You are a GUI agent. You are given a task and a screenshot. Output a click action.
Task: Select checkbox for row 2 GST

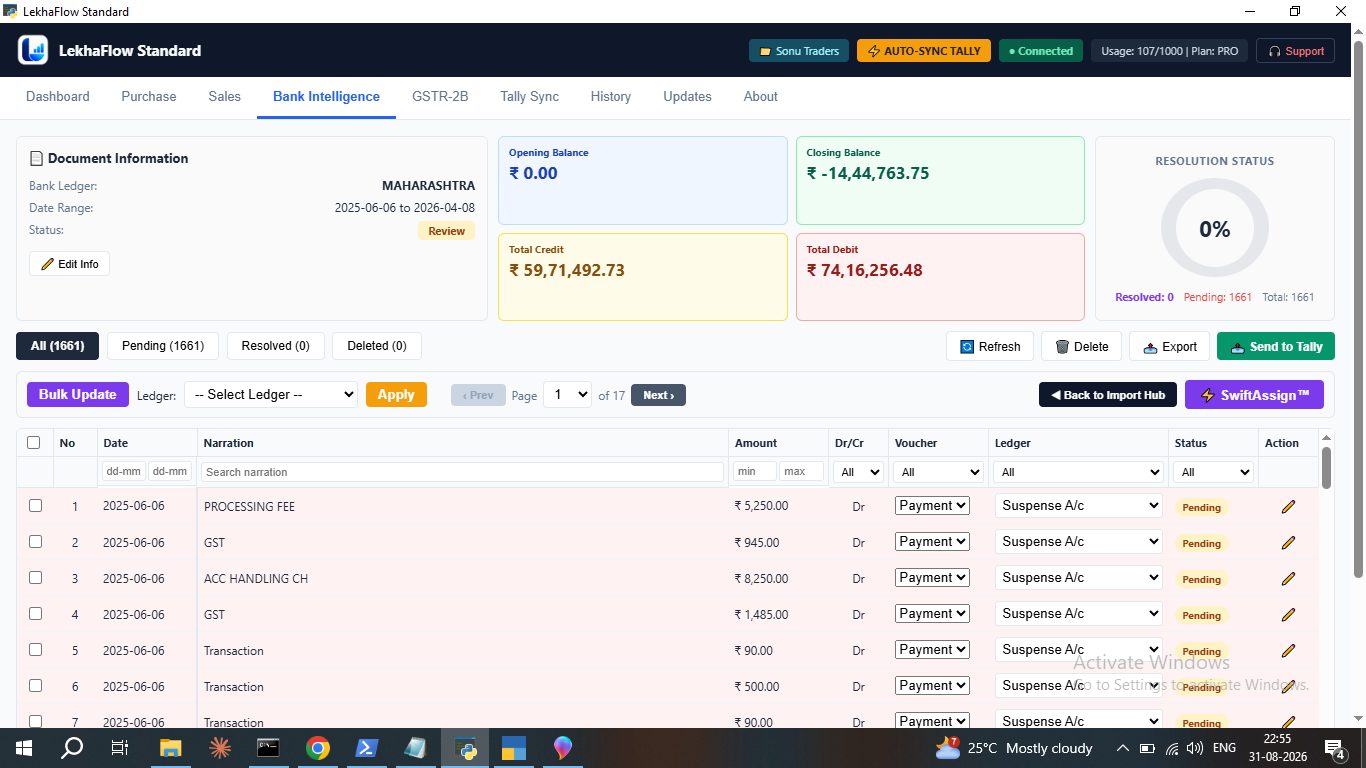(x=35, y=542)
